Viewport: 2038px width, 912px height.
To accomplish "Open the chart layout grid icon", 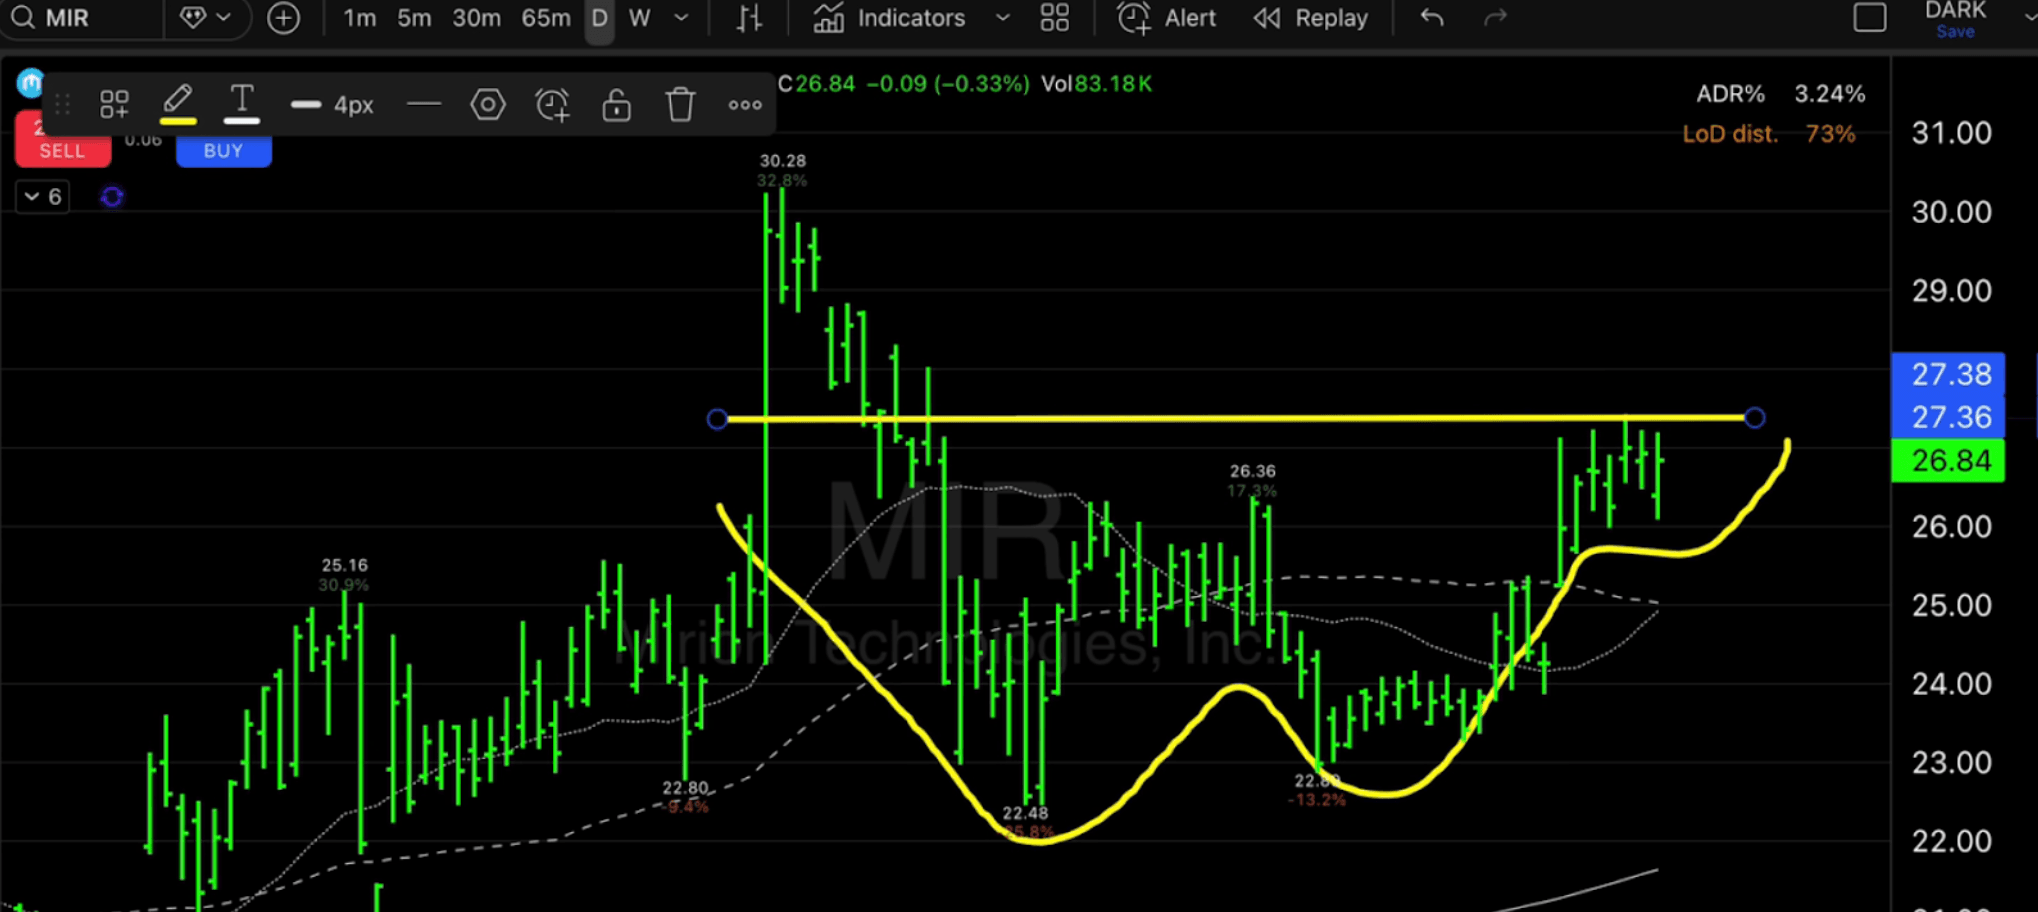I will click(x=1054, y=18).
